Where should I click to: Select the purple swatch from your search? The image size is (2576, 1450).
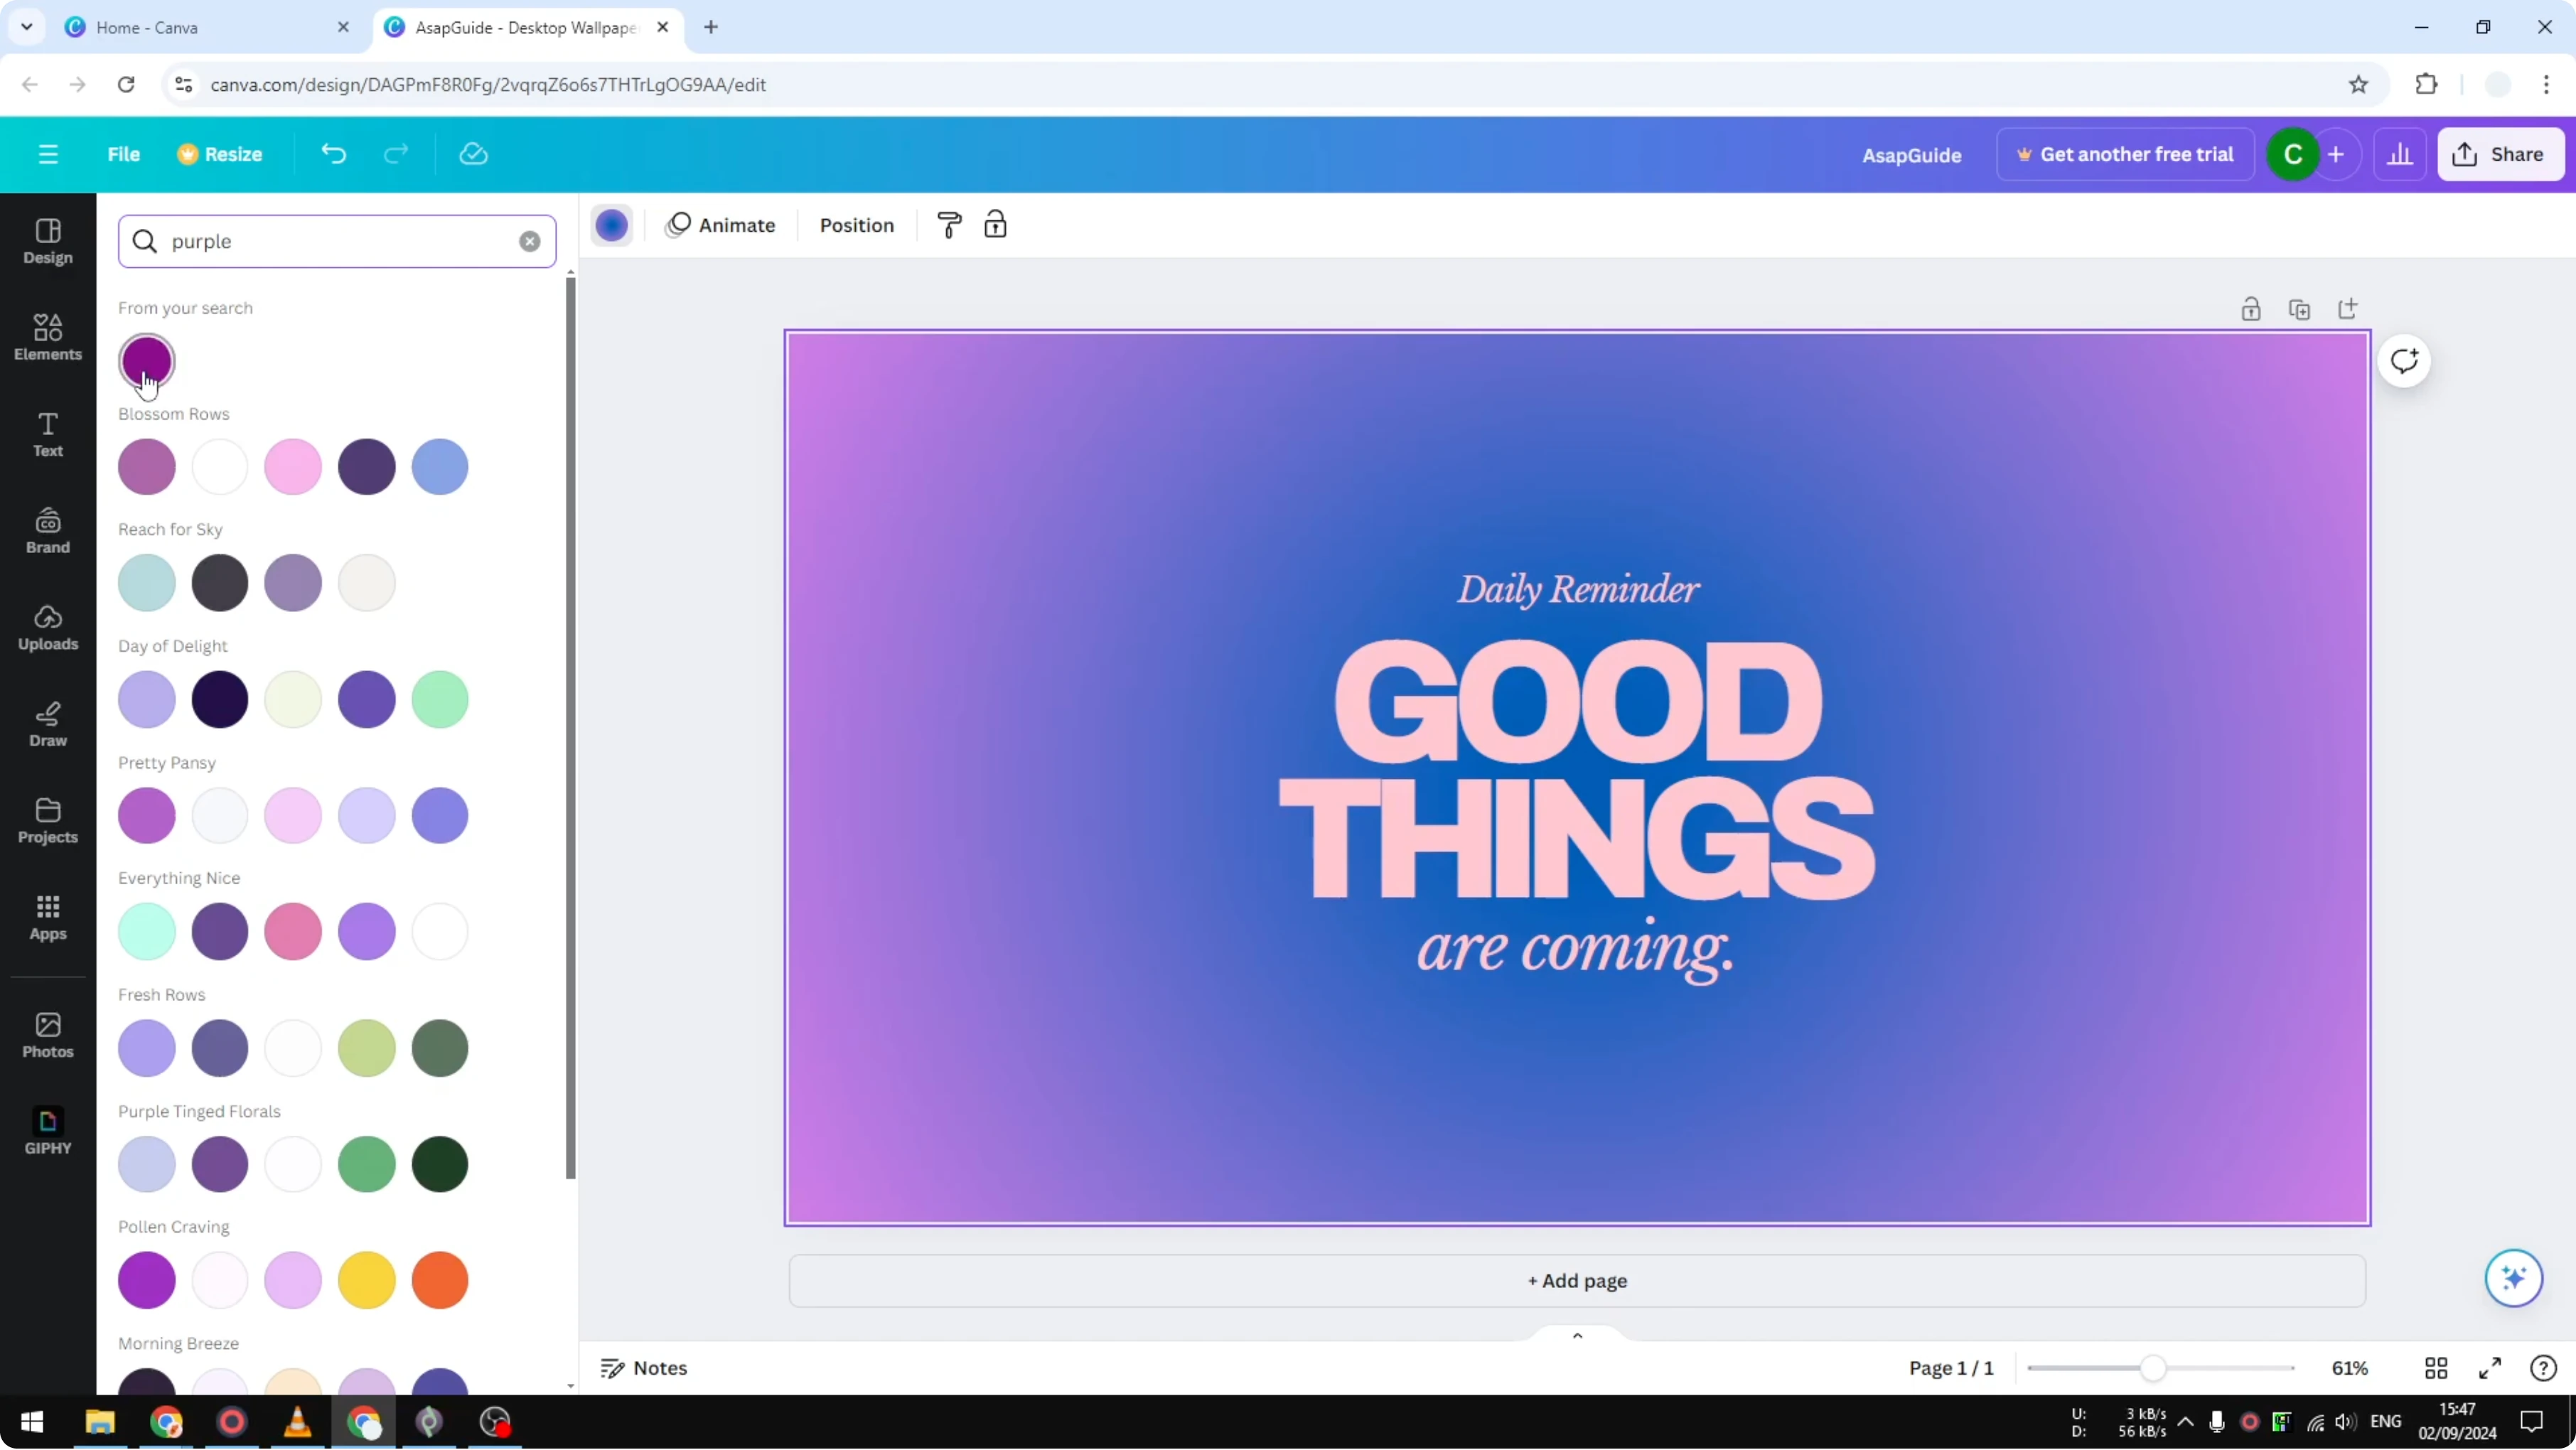click(x=147, y=361)
